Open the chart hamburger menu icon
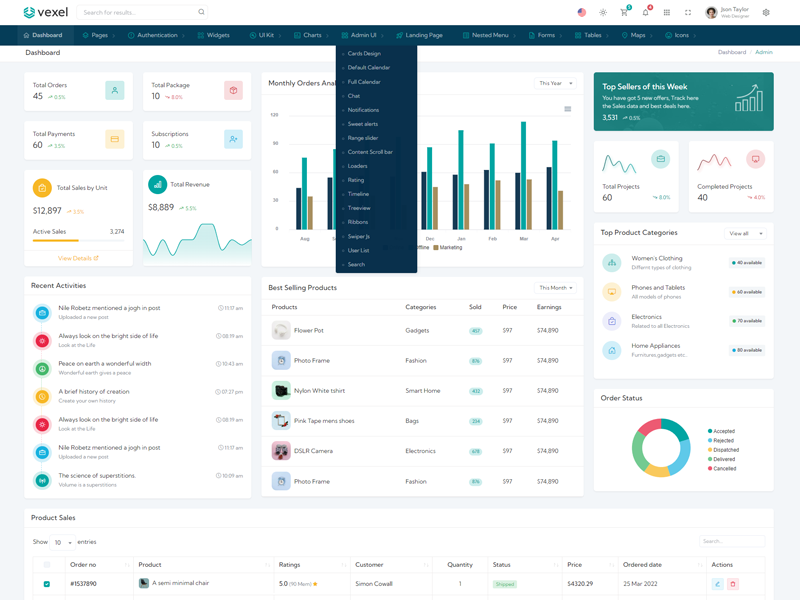 tap(568, 109)
